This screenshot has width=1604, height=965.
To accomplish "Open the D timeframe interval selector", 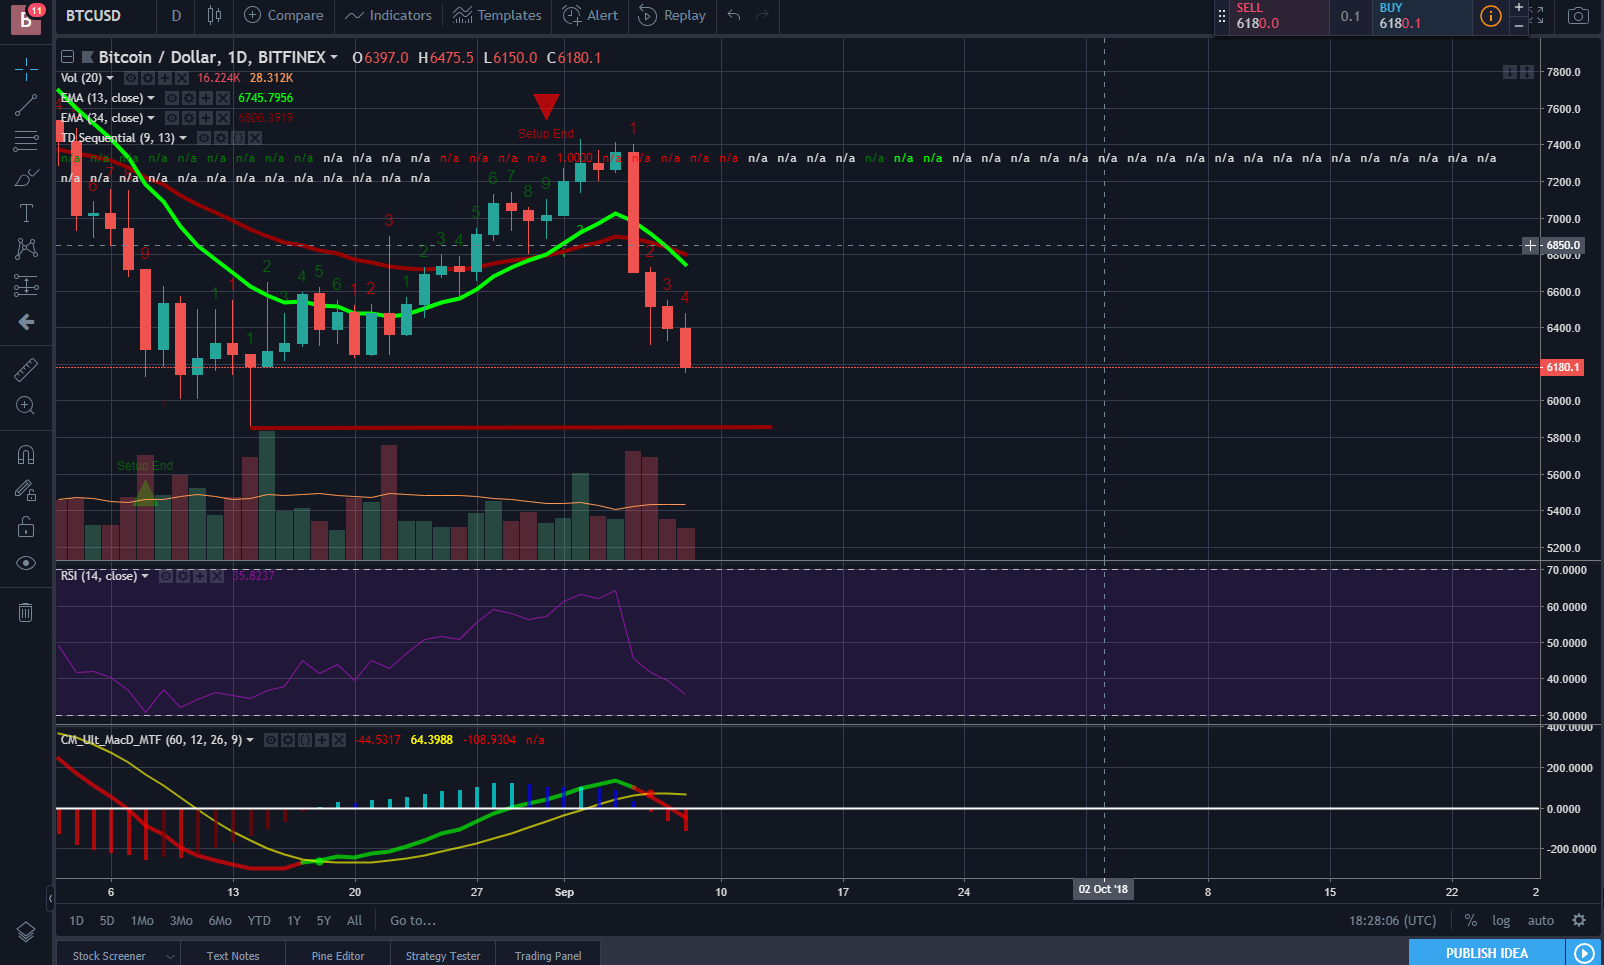I will [x=176, y=15].
